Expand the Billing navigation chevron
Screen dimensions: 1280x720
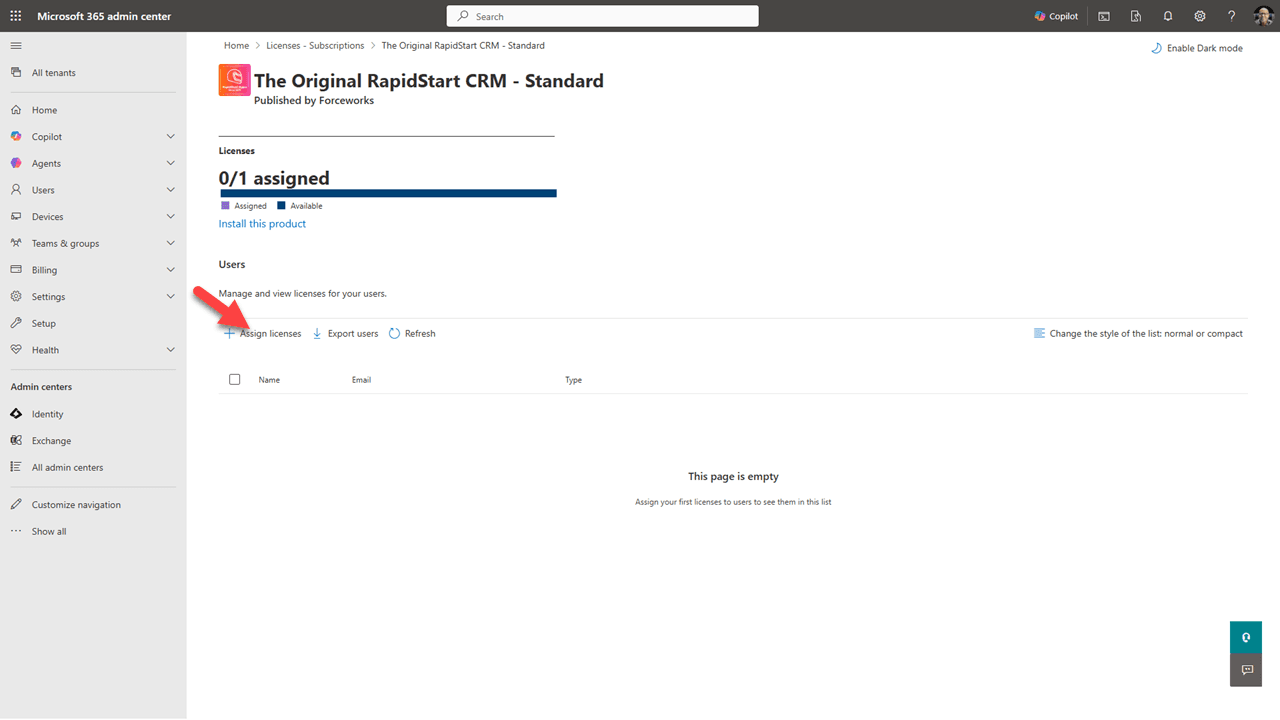[x=170, y=270]
